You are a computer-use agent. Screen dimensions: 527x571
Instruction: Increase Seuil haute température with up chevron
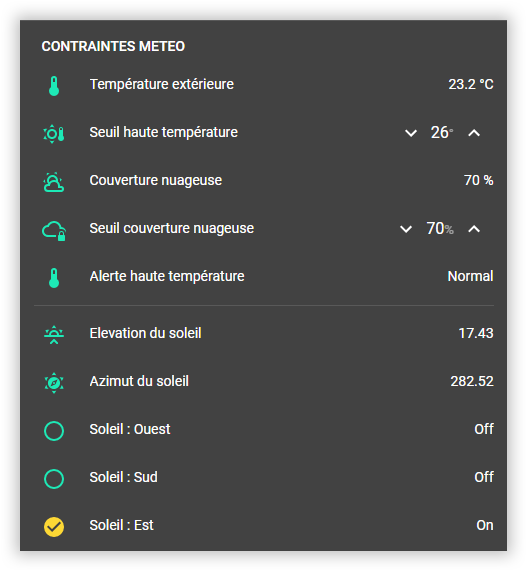(x=474, y=133)
